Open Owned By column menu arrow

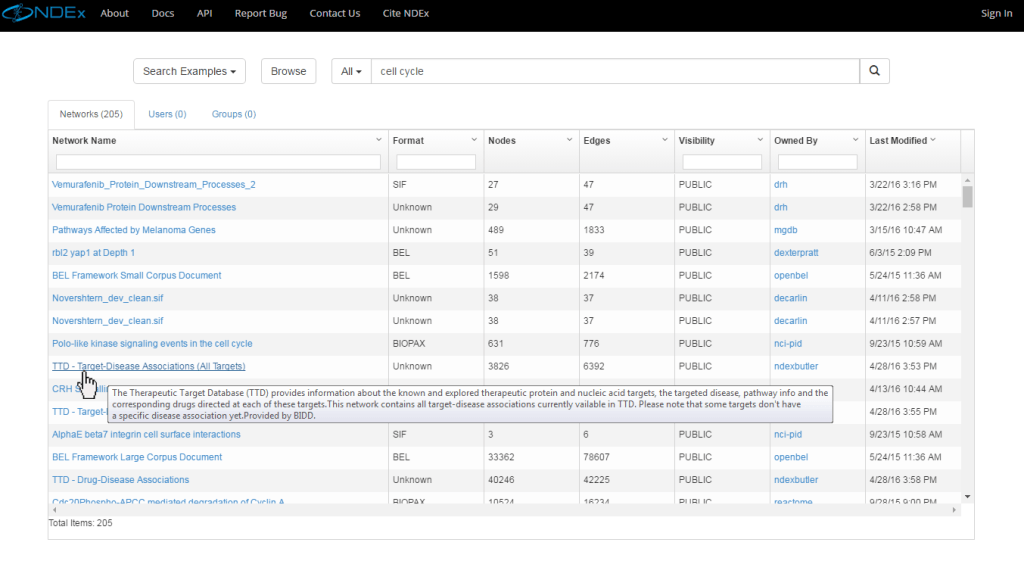pyautogui.click(x=855, y=140)
